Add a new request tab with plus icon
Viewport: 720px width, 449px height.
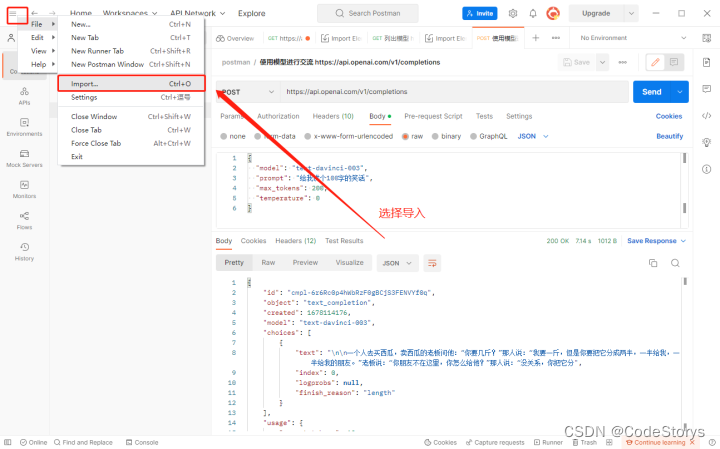(x=535, y=38)
